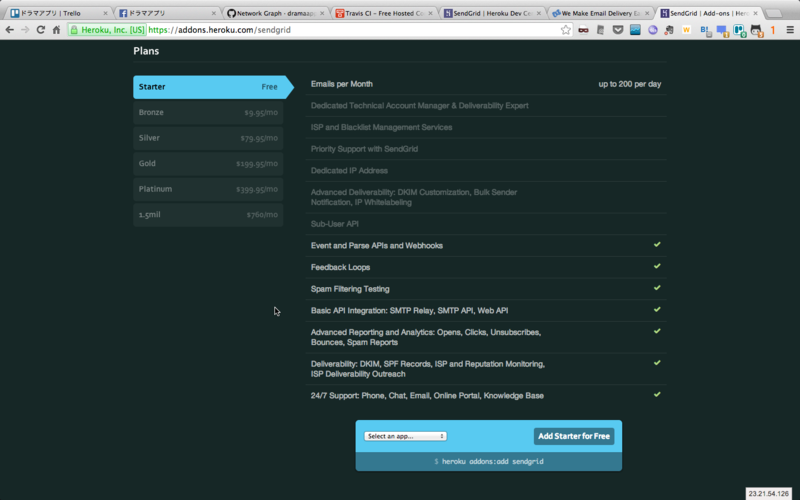
Task: Click the browser forward arrow
Action: click(x=25, y=30)
